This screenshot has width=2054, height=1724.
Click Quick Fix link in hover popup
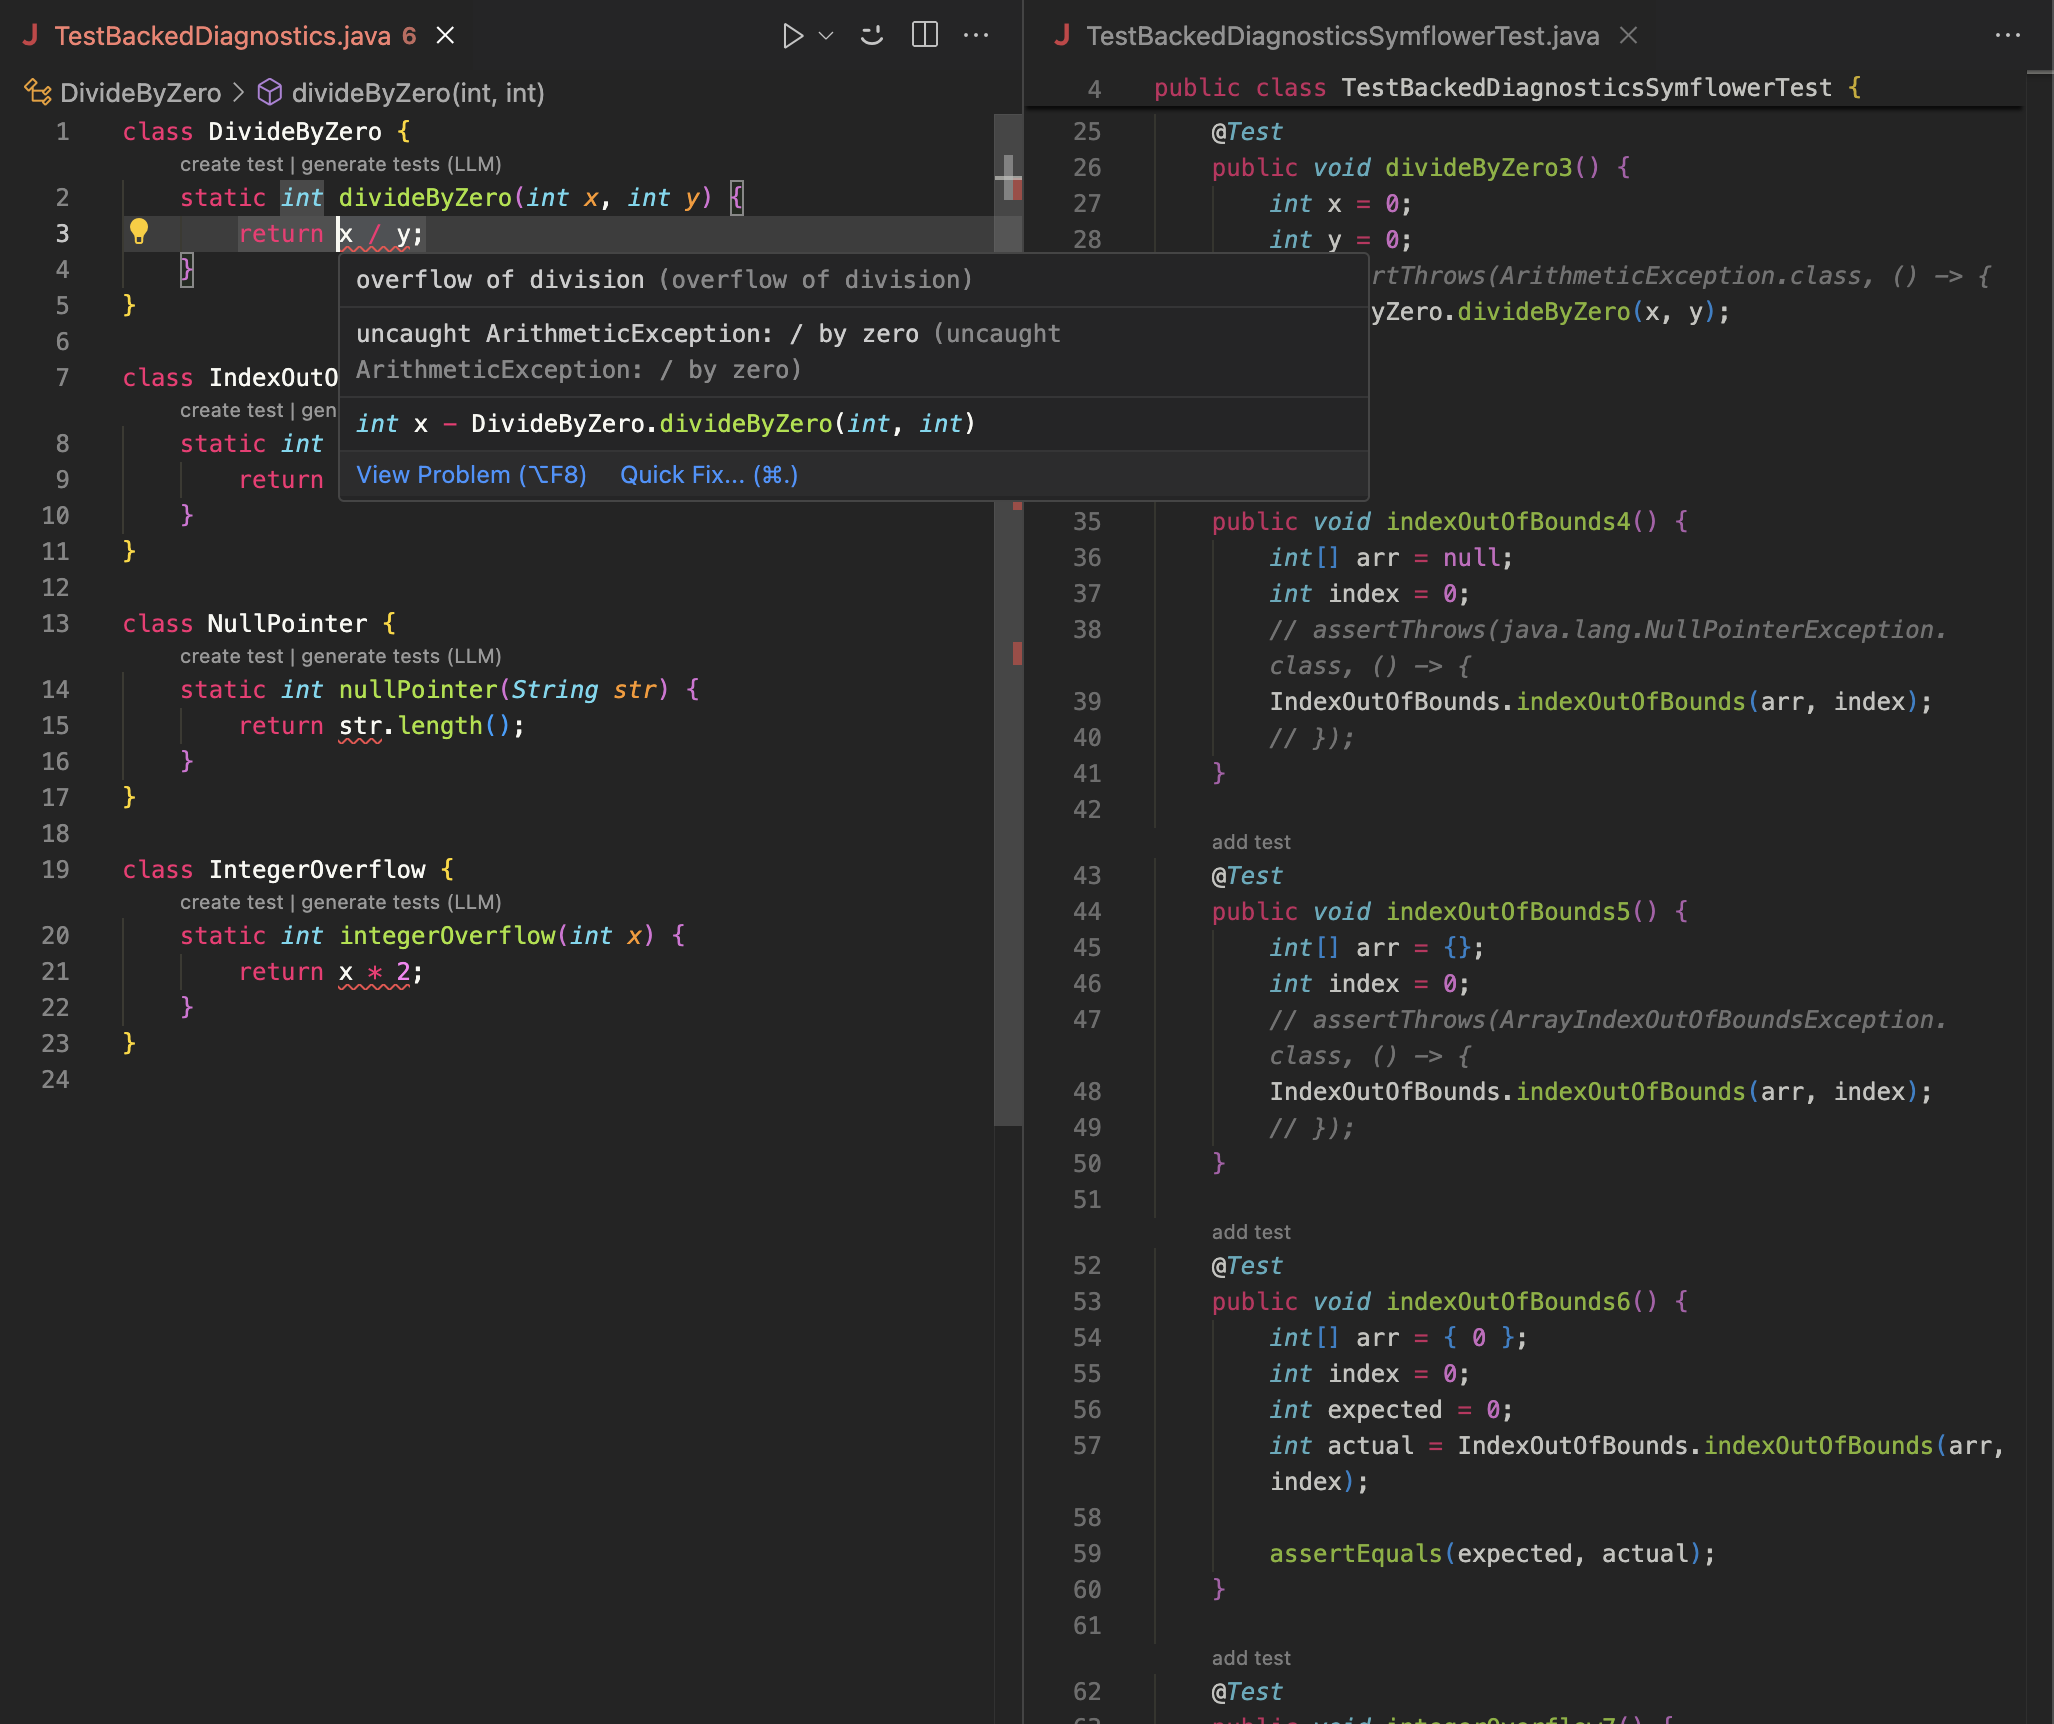tap(709, 475)
